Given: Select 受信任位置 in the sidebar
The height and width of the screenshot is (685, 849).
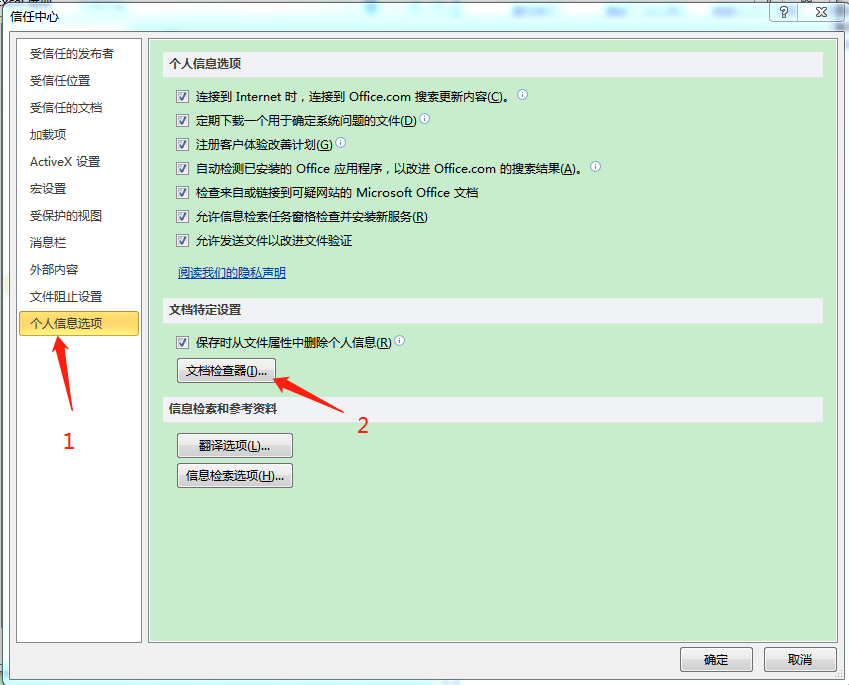Looking at the screenshot, I should click(x=60, y=81).
